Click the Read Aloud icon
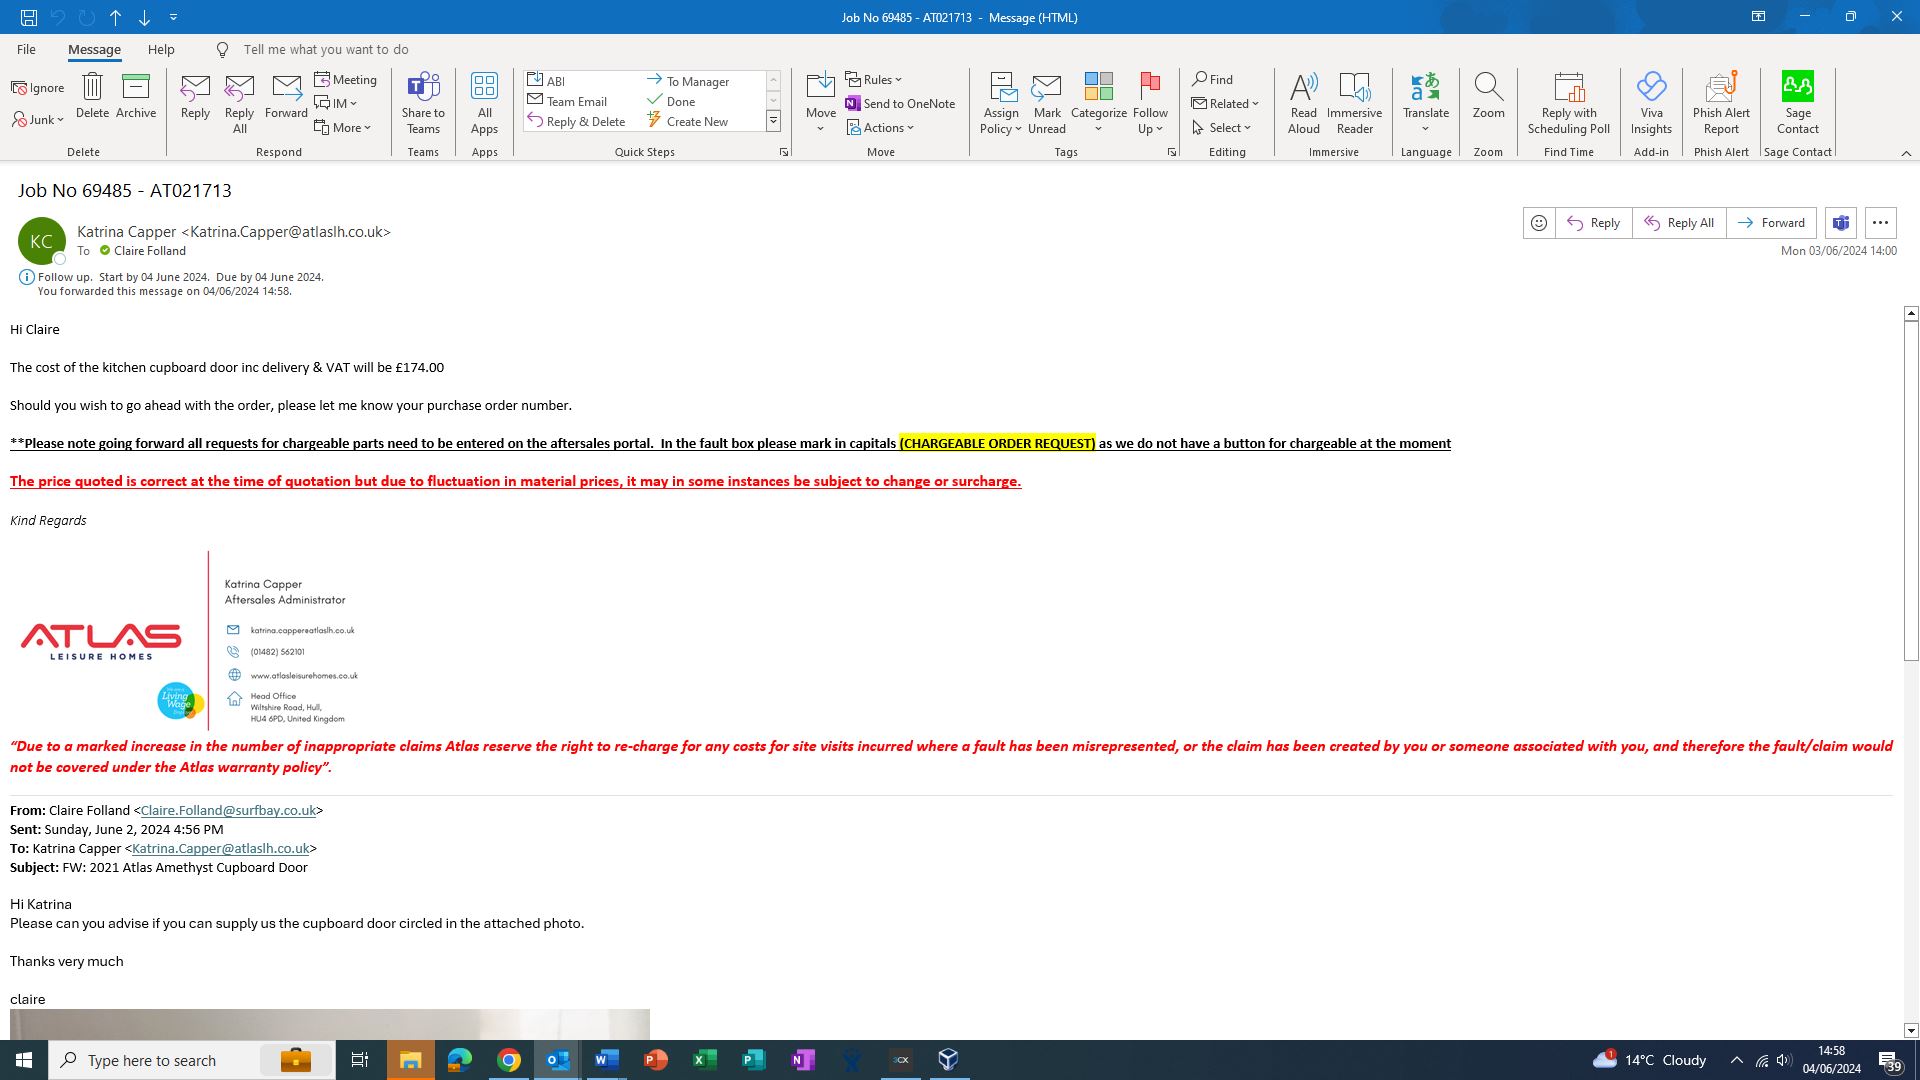 click(x=1303, y=88)
